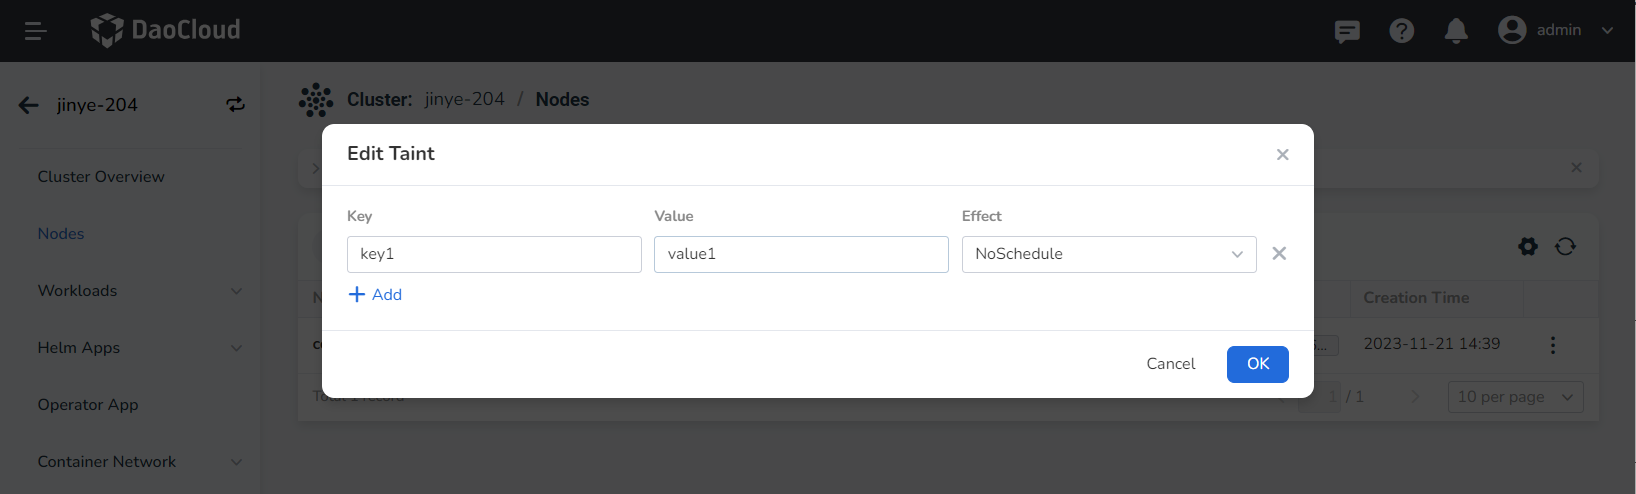Open the Effect NoSchedule dropdown
1636x494 pixels.
[x=1108, y=254]
